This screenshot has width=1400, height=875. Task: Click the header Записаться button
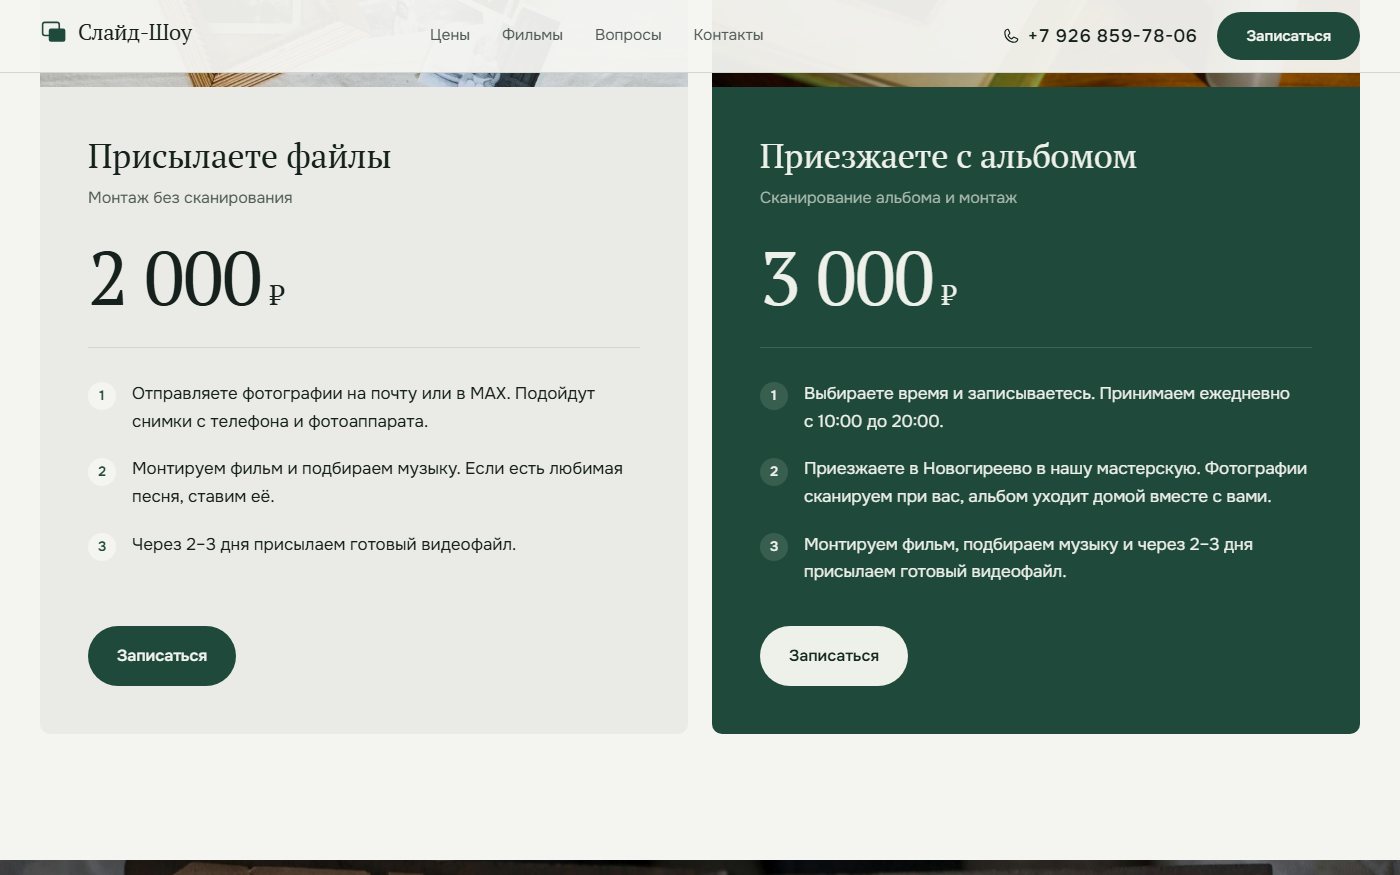click(1288, 36)
